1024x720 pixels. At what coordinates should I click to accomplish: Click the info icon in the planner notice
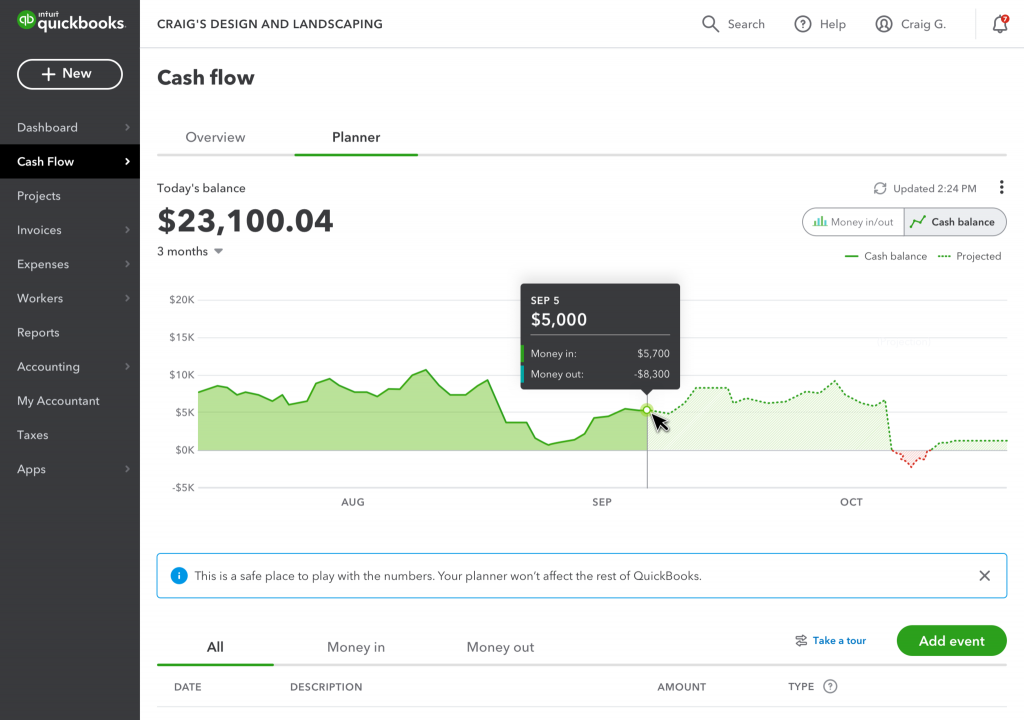point(179,576)
